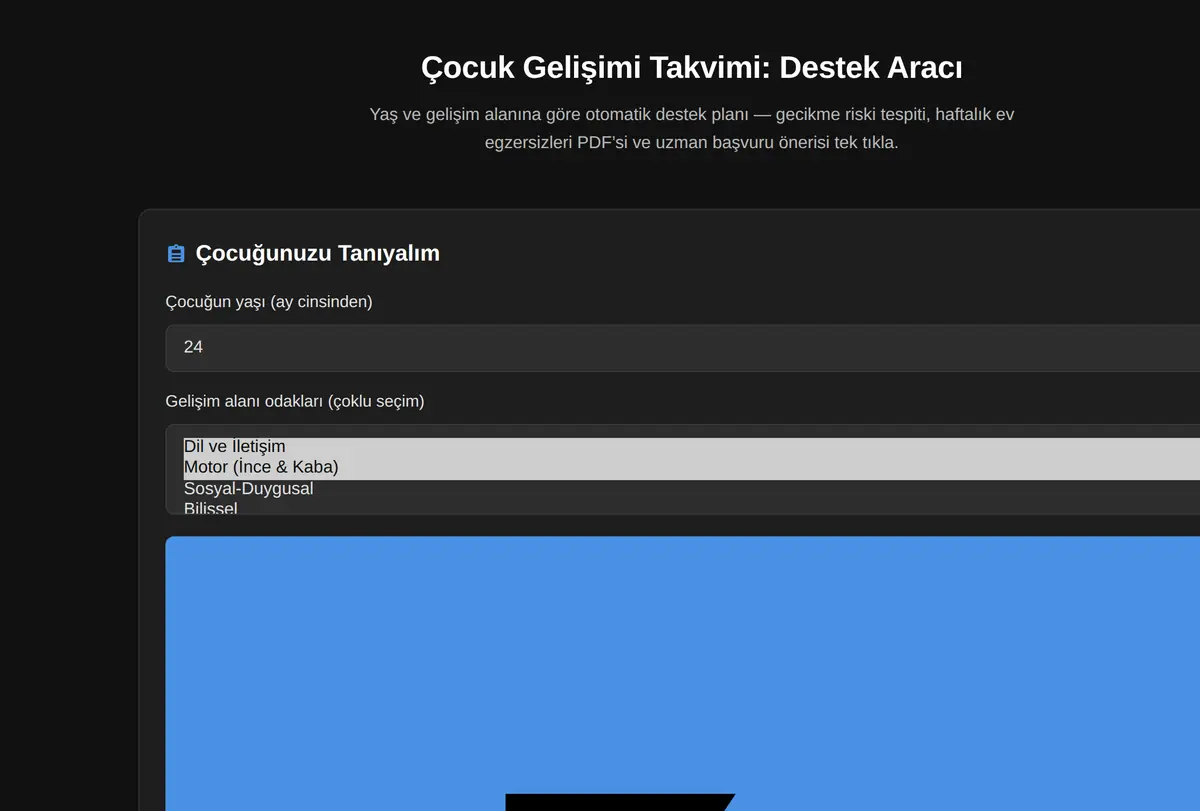The height and width of the screenshot is (811, 1200).
Task: Click the child age input showing 24
Action: pyautogui.click(x=683, y=347)
